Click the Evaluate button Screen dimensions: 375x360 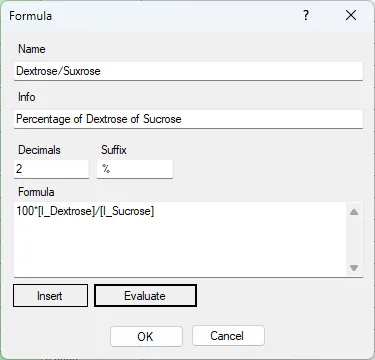coord(145,296)
